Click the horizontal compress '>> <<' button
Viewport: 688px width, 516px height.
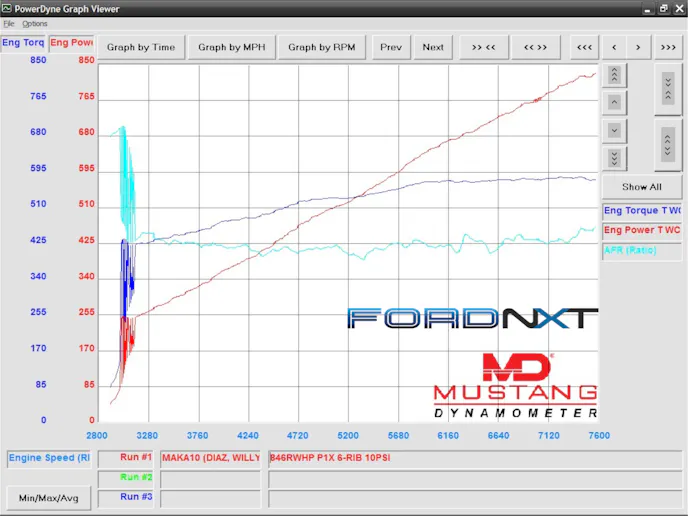pyautogui.click(x=484, y=47)
